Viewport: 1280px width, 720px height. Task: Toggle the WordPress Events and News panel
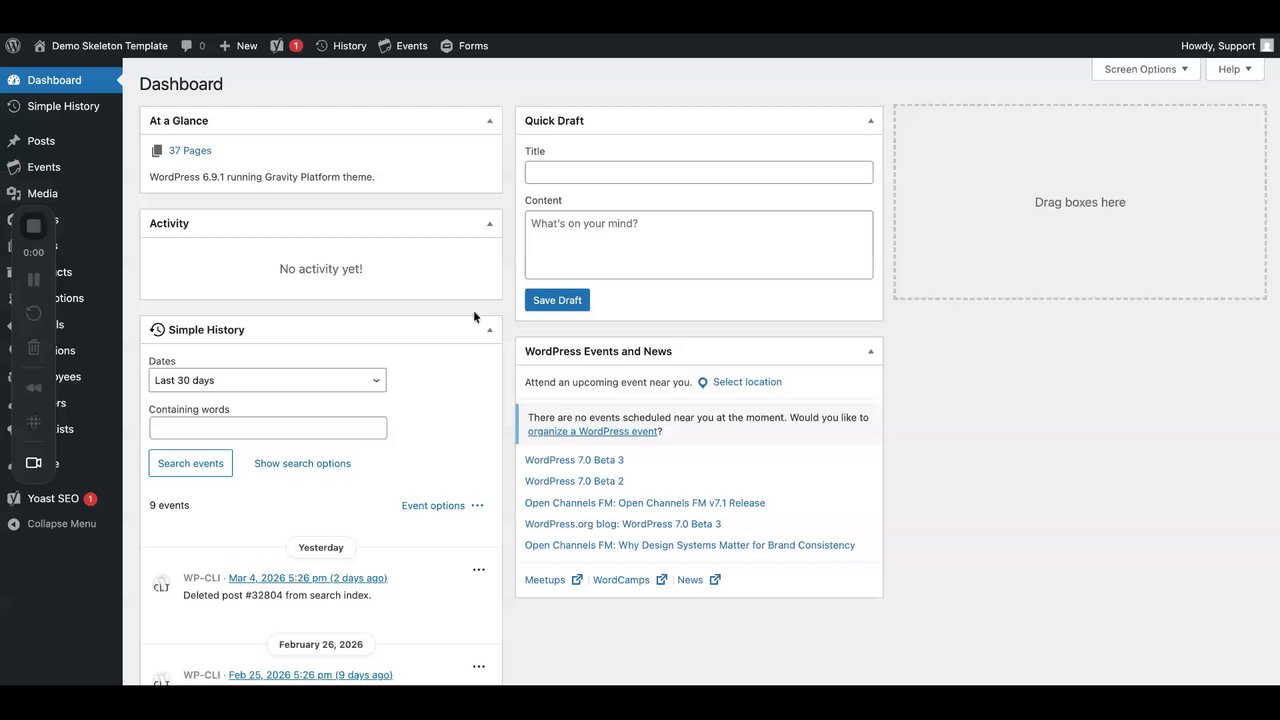[870, 352]
